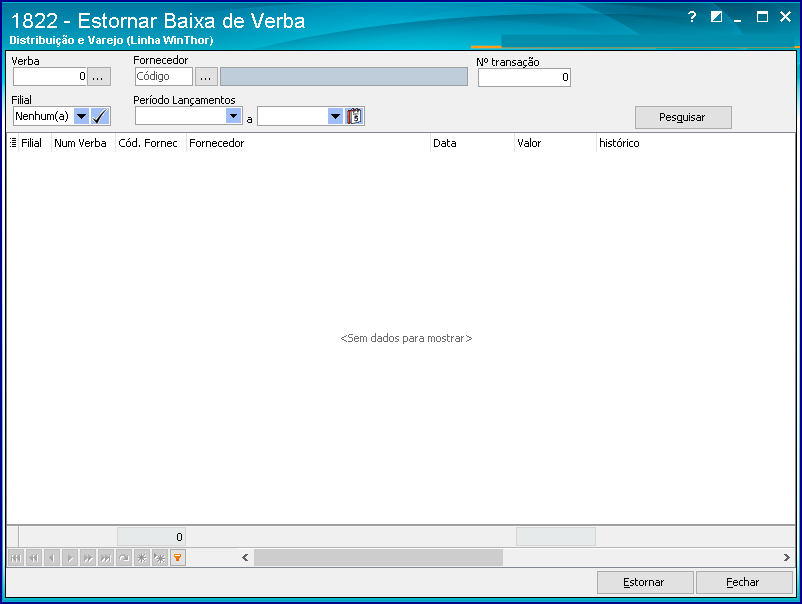Maximize the window
Viewport: 802px width, 604px height.
[x=762, y=17]
